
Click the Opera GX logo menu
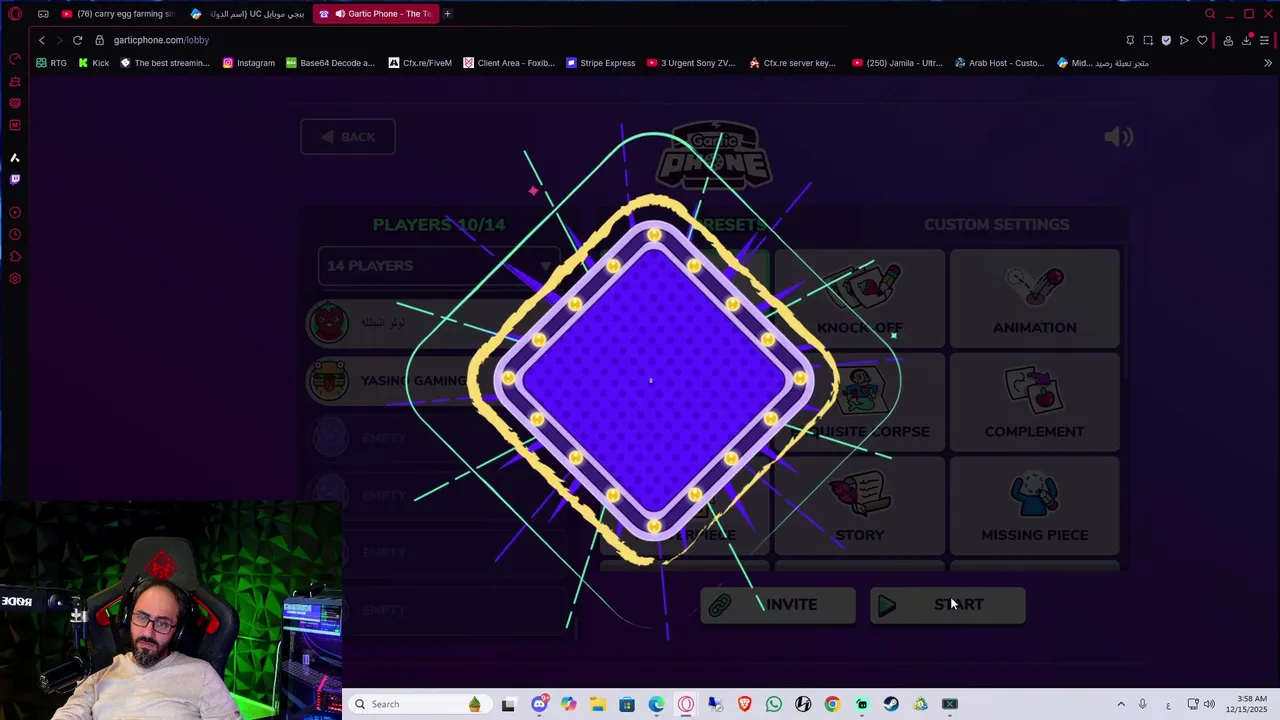pyautogui.click(x=14, y=14)
